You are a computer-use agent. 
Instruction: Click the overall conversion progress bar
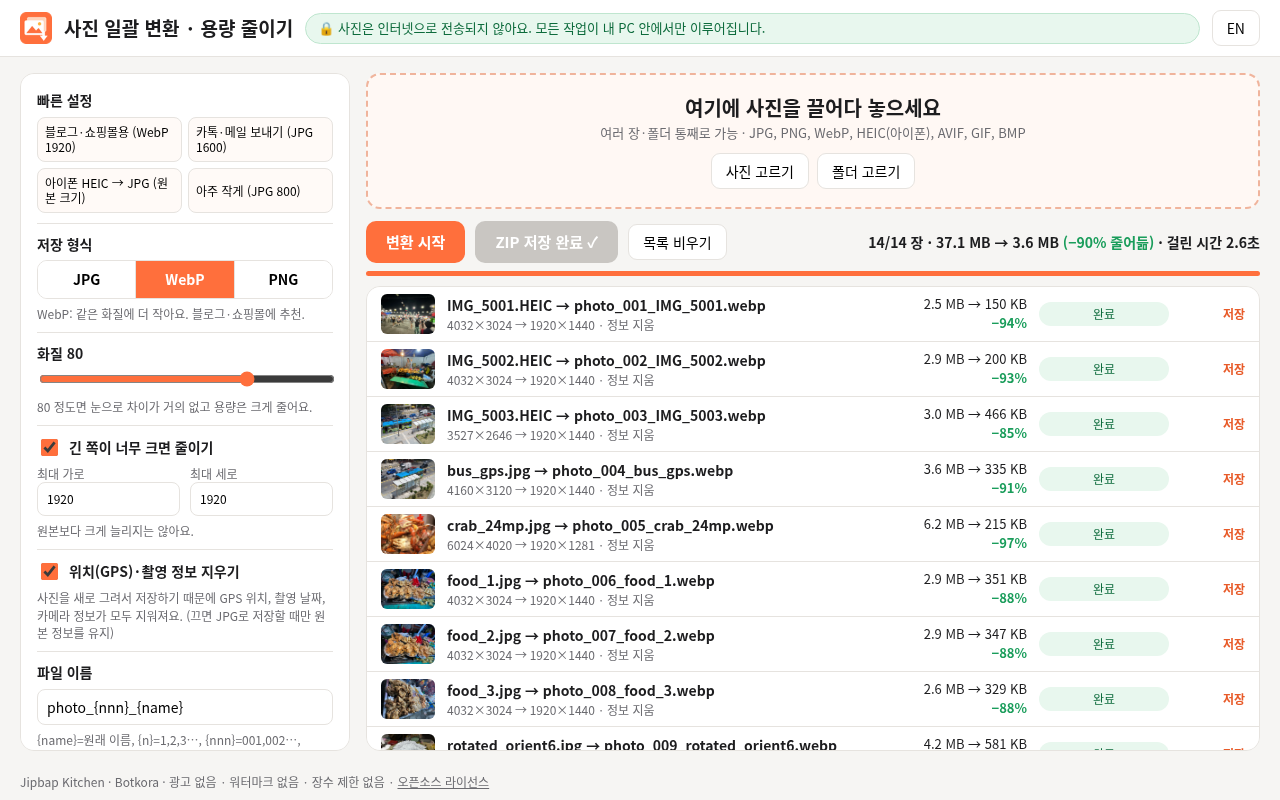(x=813, y=273)
